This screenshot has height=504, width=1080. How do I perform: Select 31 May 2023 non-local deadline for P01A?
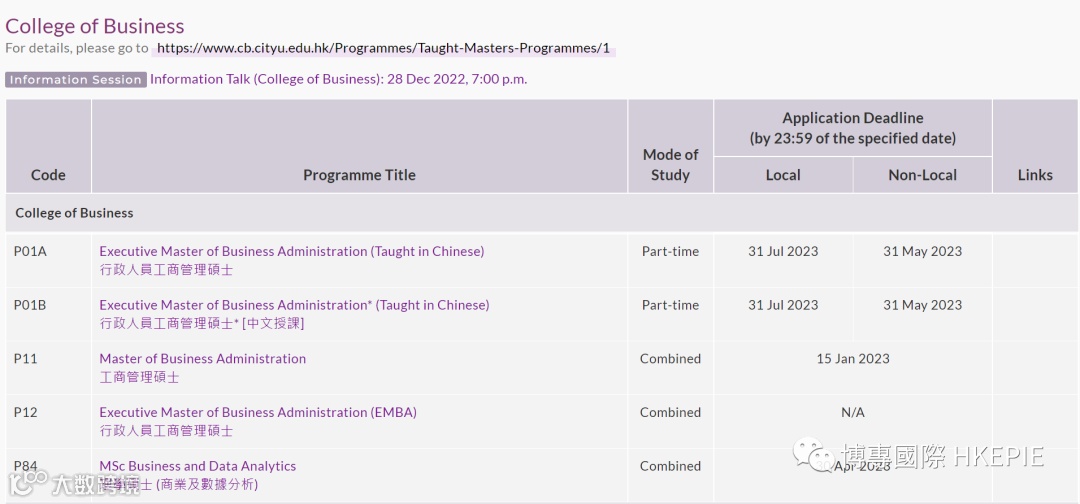[922, 260]
